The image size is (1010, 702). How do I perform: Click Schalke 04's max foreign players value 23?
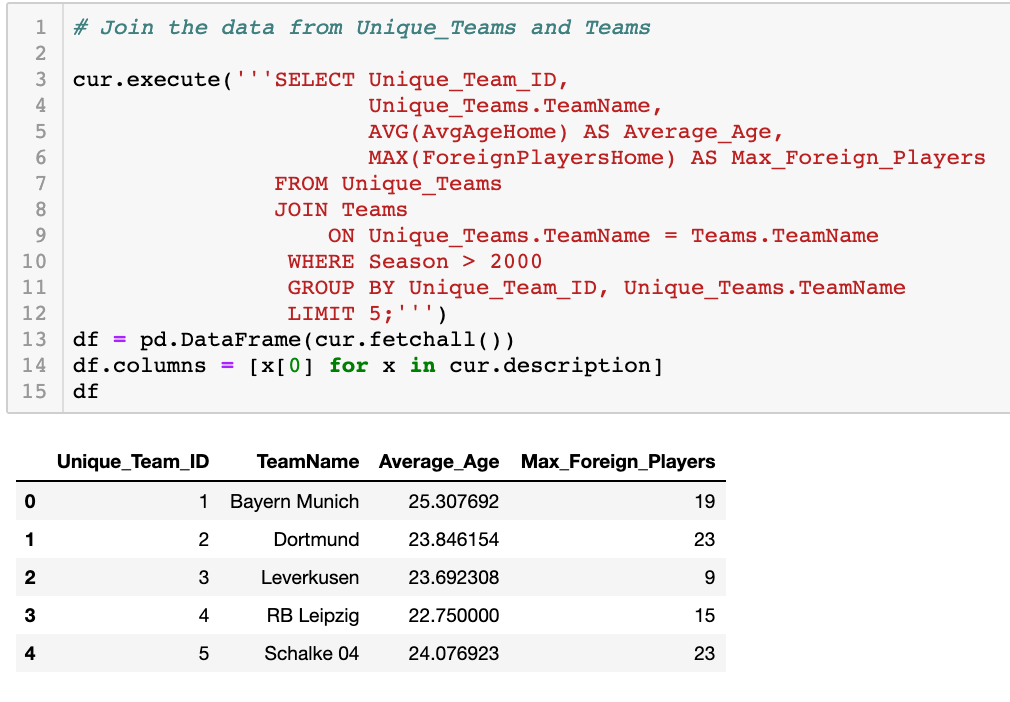point(705,654)
